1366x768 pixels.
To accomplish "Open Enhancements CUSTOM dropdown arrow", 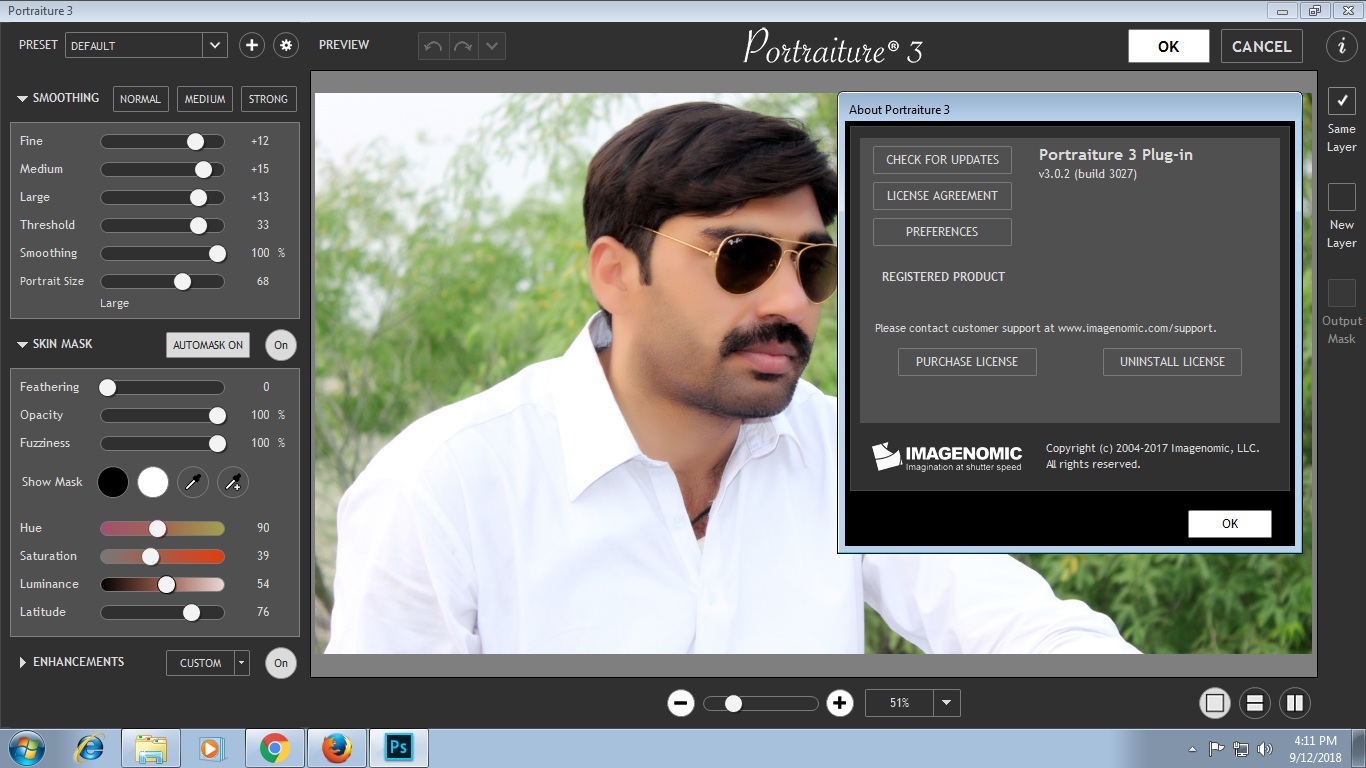I will 241,663.
